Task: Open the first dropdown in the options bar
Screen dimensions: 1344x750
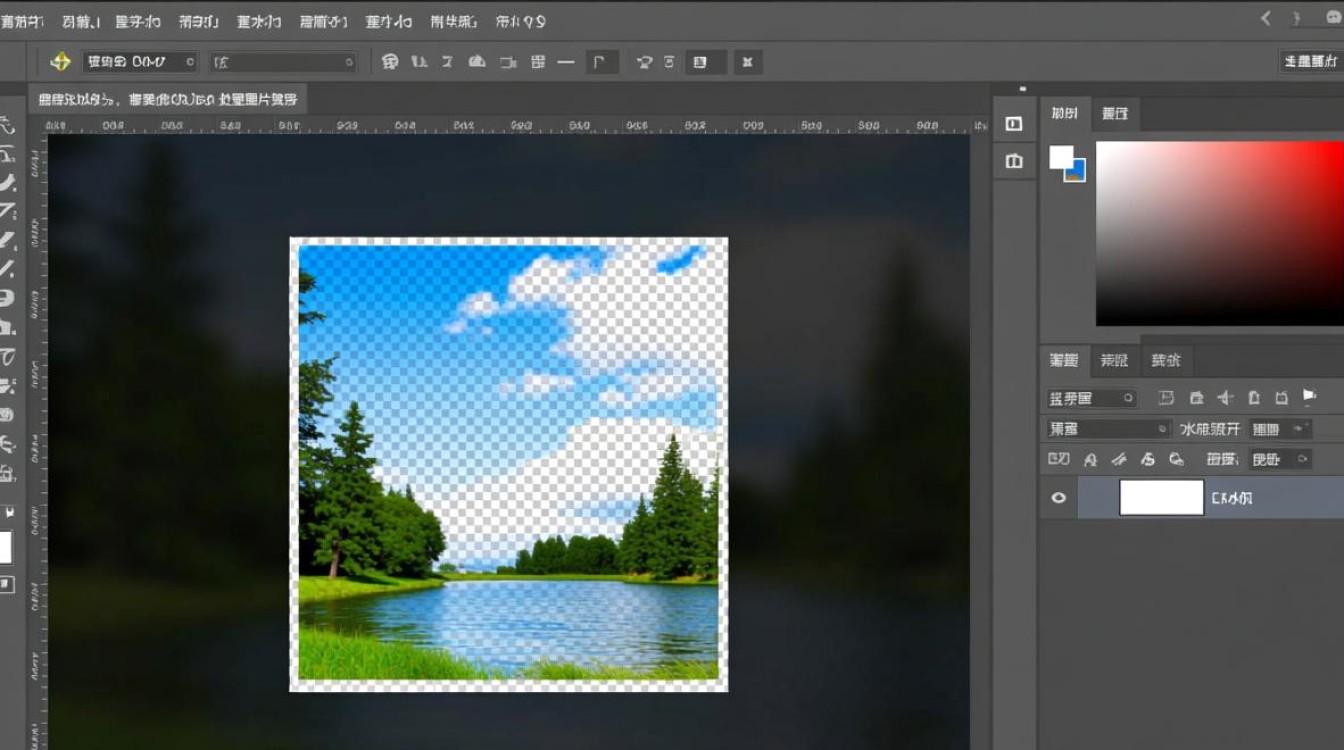Action: (x=140, y=62)
